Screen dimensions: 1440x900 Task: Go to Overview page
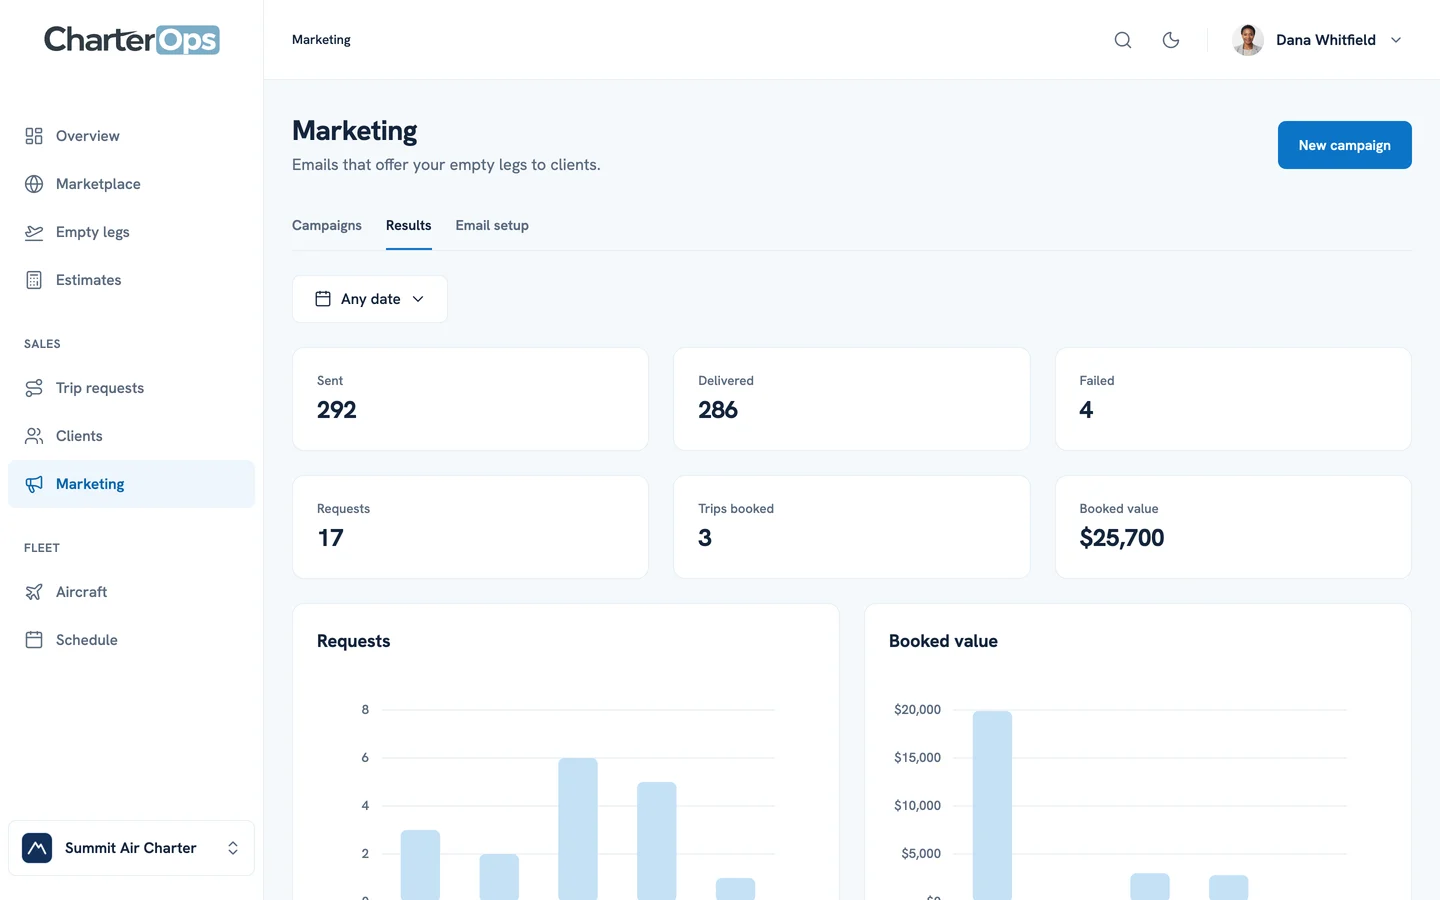coord(131,136)
